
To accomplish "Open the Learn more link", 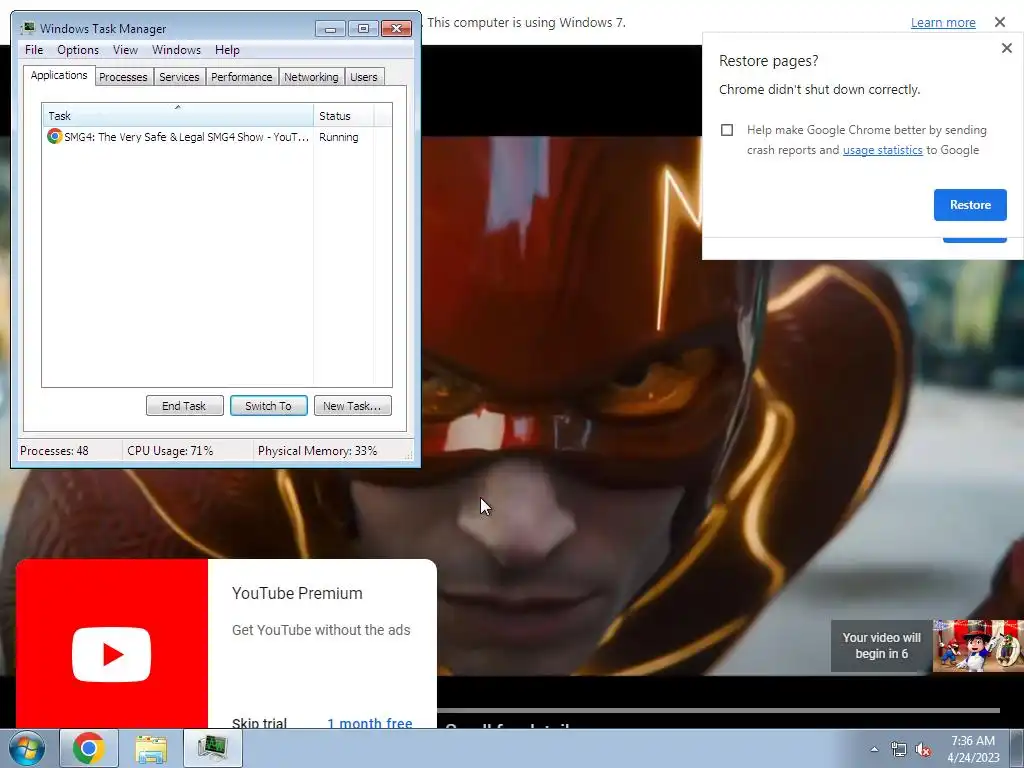I will click(943, 23).
